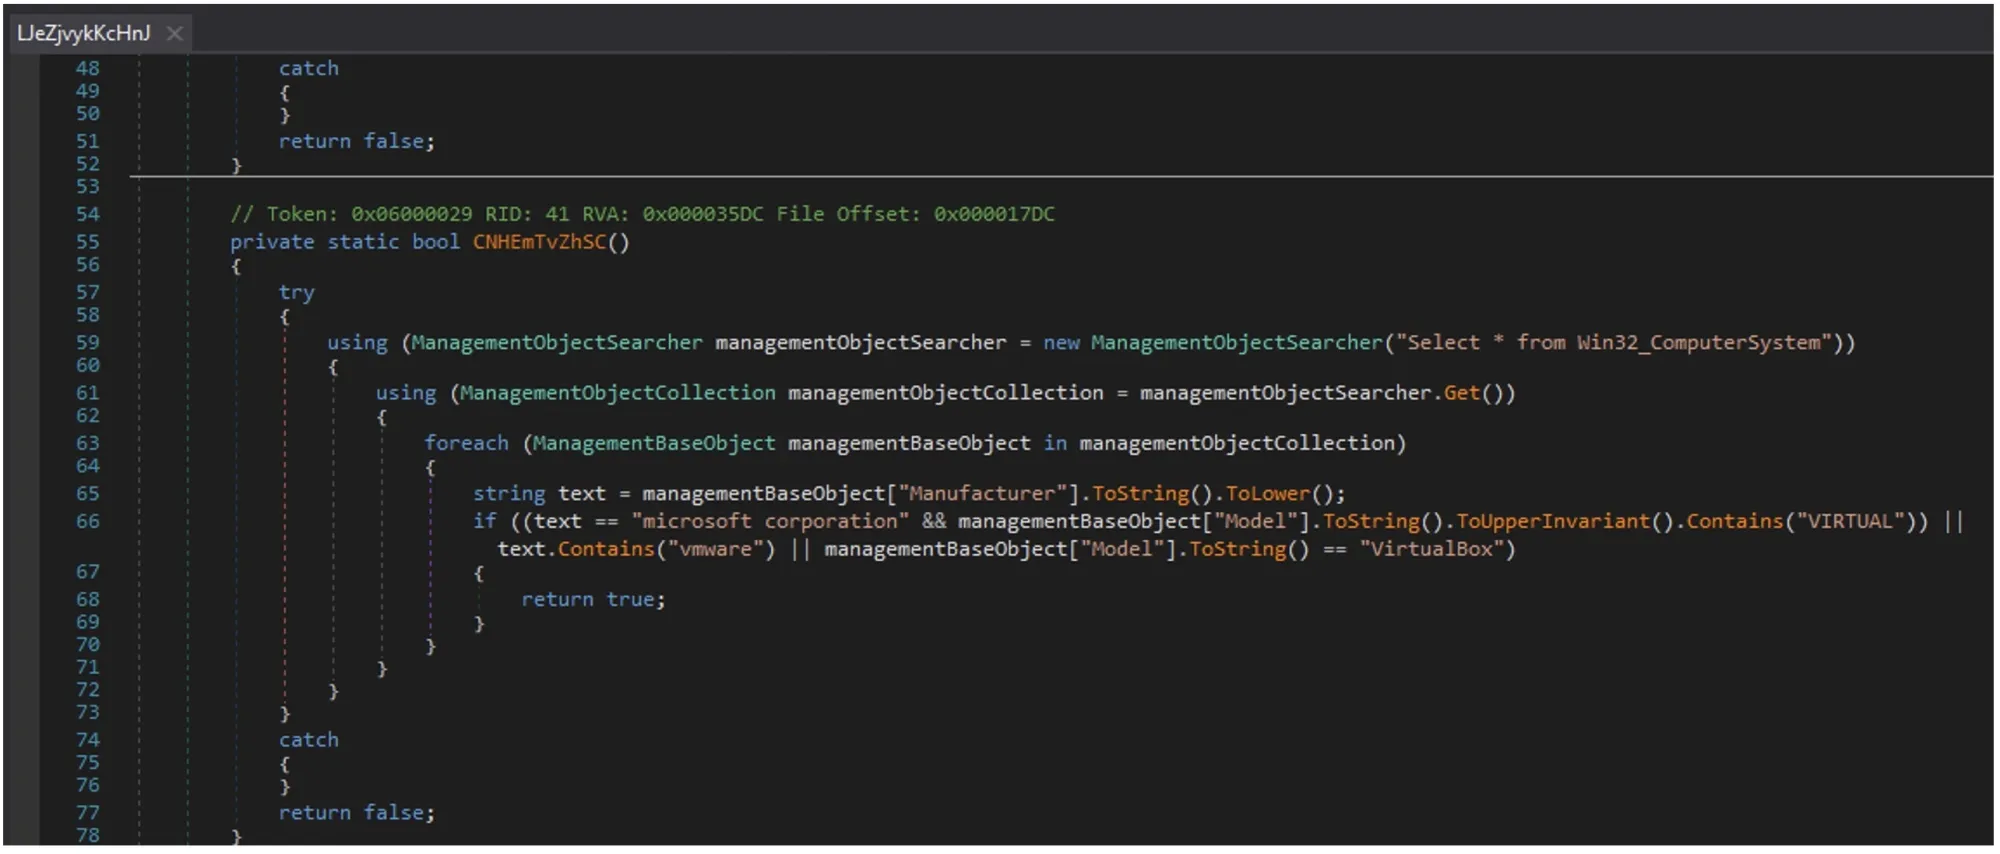
Task: Click the catch keyword on line 74
Action: [308, 740]
